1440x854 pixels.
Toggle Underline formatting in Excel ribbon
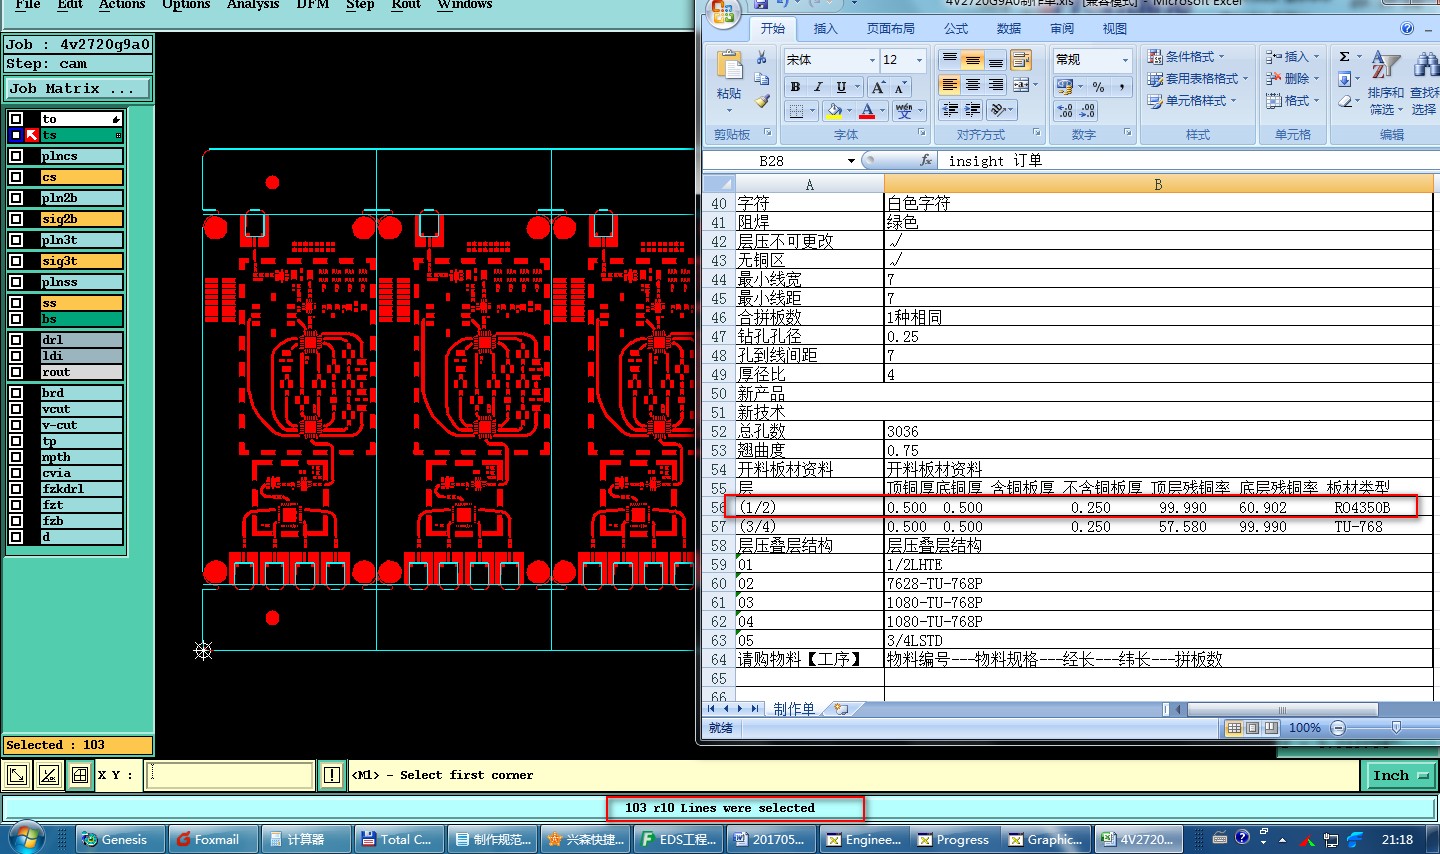[841, 87]
